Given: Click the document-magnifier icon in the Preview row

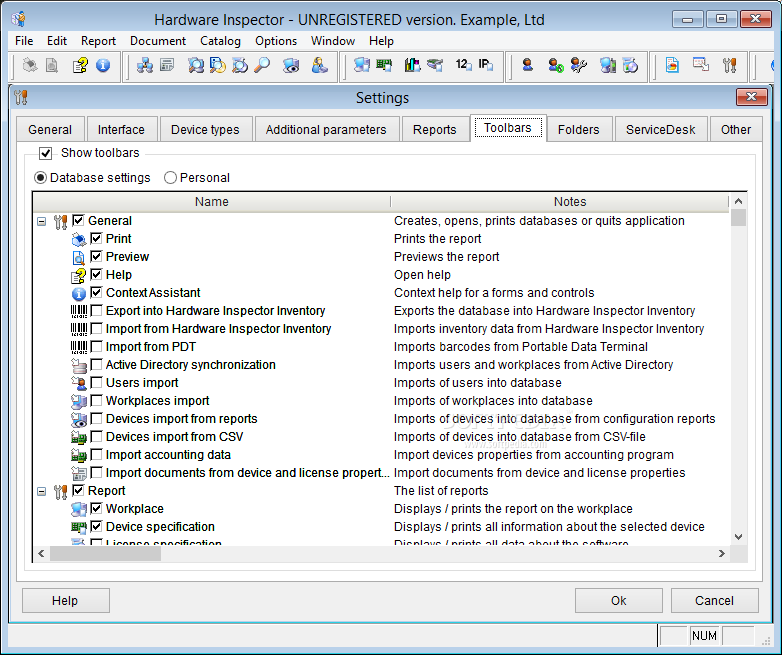Looking at the screenshot, I should tap(79, 257).
